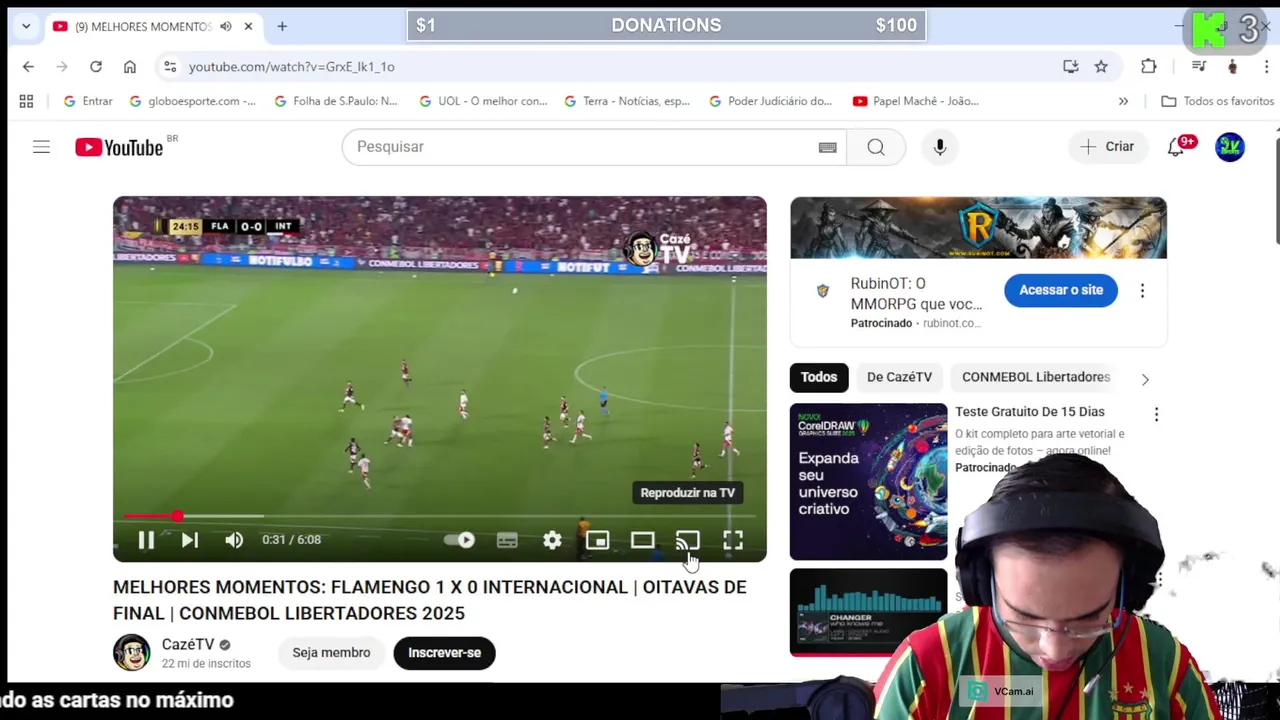Open the Changer ad thumbnail

(x=868, y=612)
